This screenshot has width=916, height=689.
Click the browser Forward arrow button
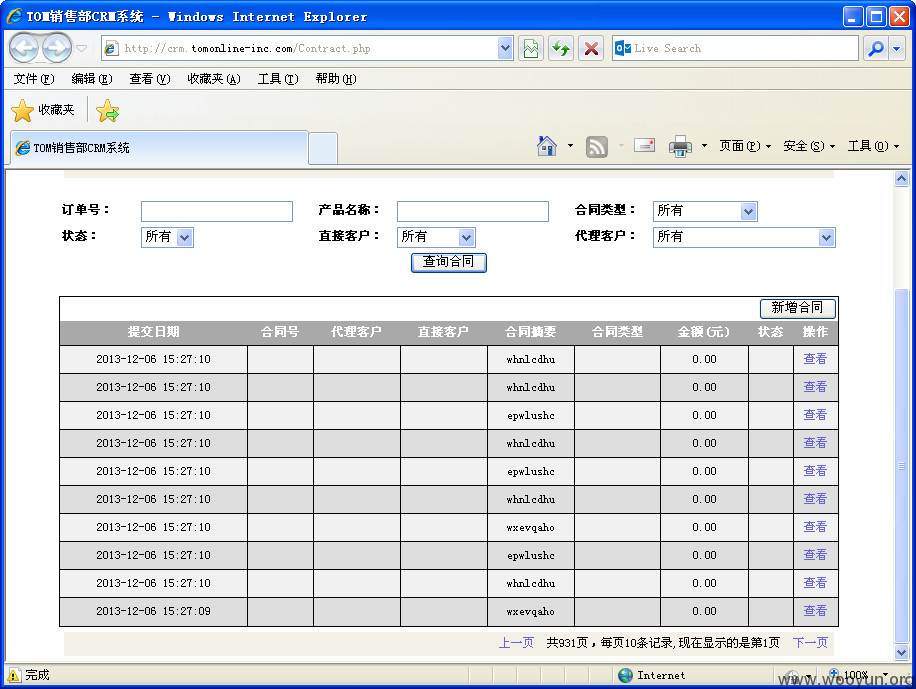57,48
